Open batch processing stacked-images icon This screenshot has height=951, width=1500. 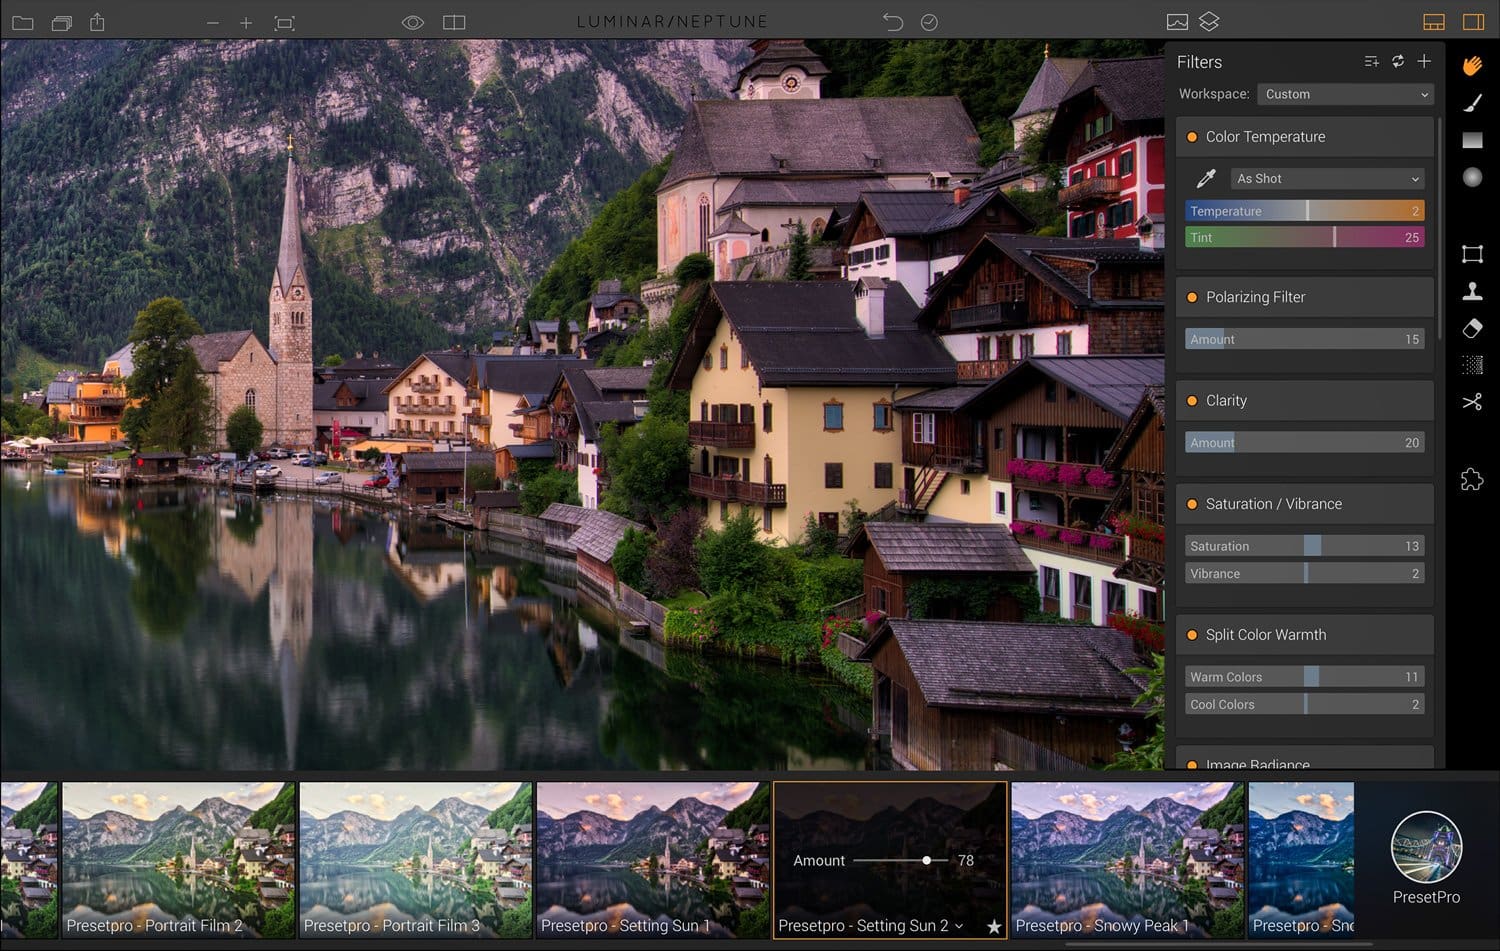[61, 22]
